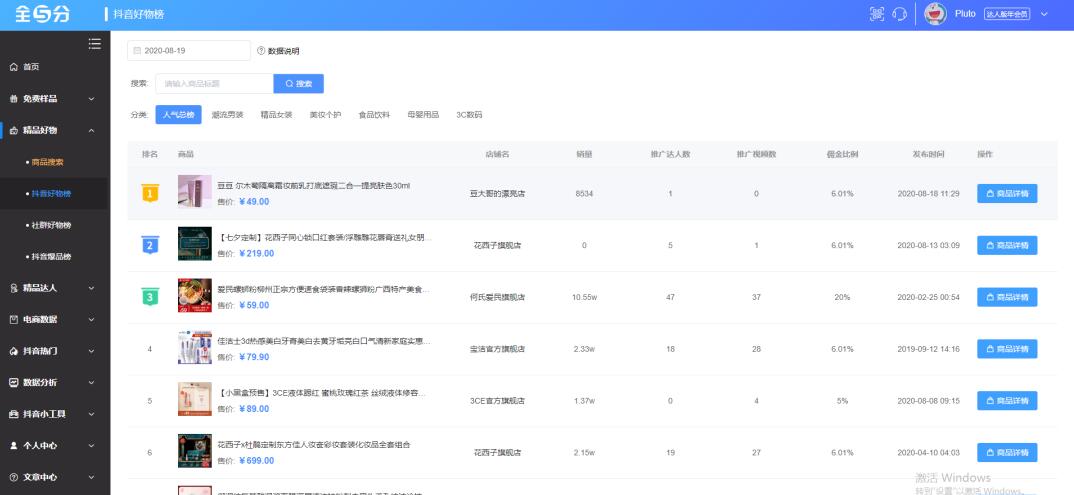Click the sales value 10.55w
This screenshot has width=1074, height=495.
584,297
